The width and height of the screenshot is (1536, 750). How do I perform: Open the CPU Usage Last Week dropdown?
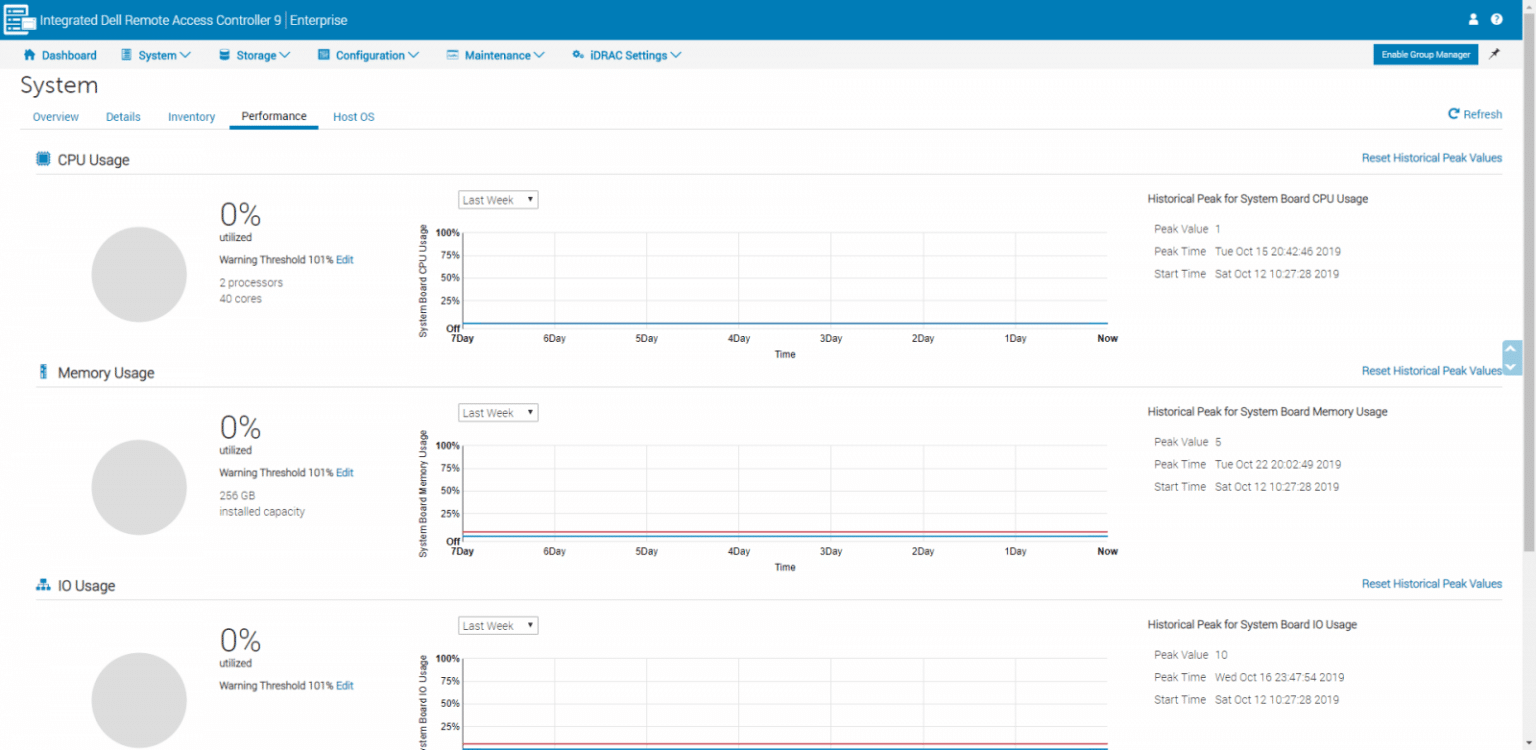coord(498,200)
